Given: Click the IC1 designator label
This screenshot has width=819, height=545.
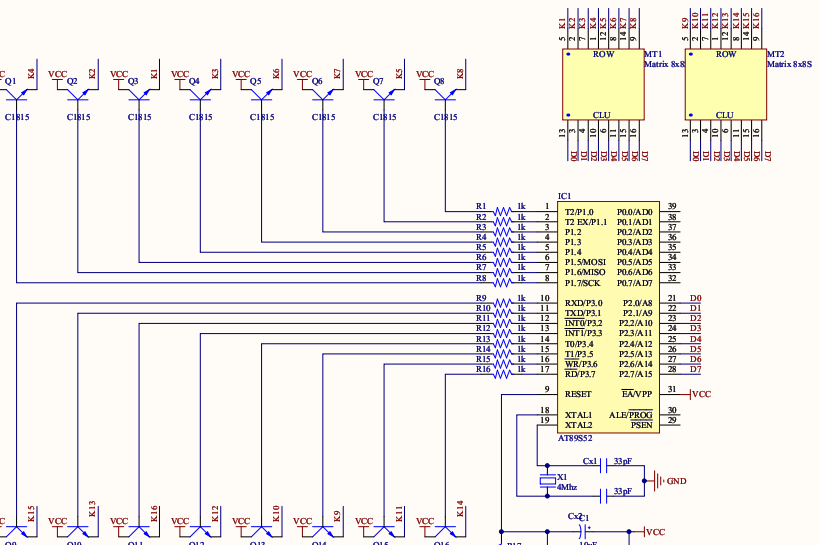Looking at the screenshot, I should [565, 196].
